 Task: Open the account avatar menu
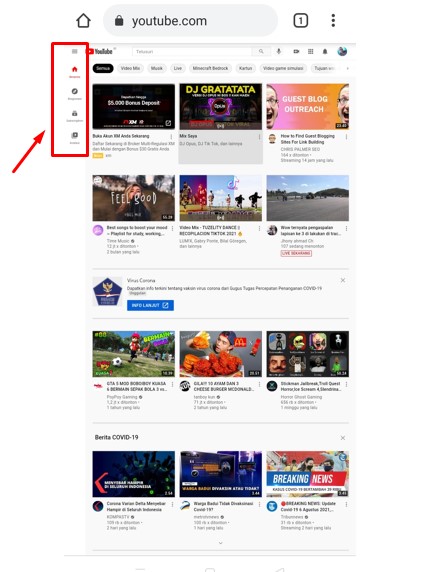(342, 51)
